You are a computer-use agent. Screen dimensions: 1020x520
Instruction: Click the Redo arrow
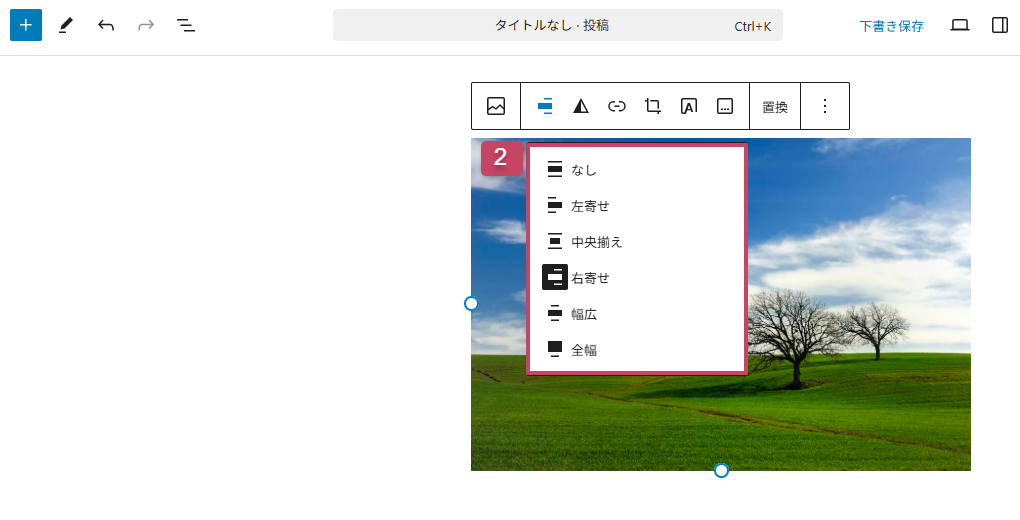coord(146,25)
